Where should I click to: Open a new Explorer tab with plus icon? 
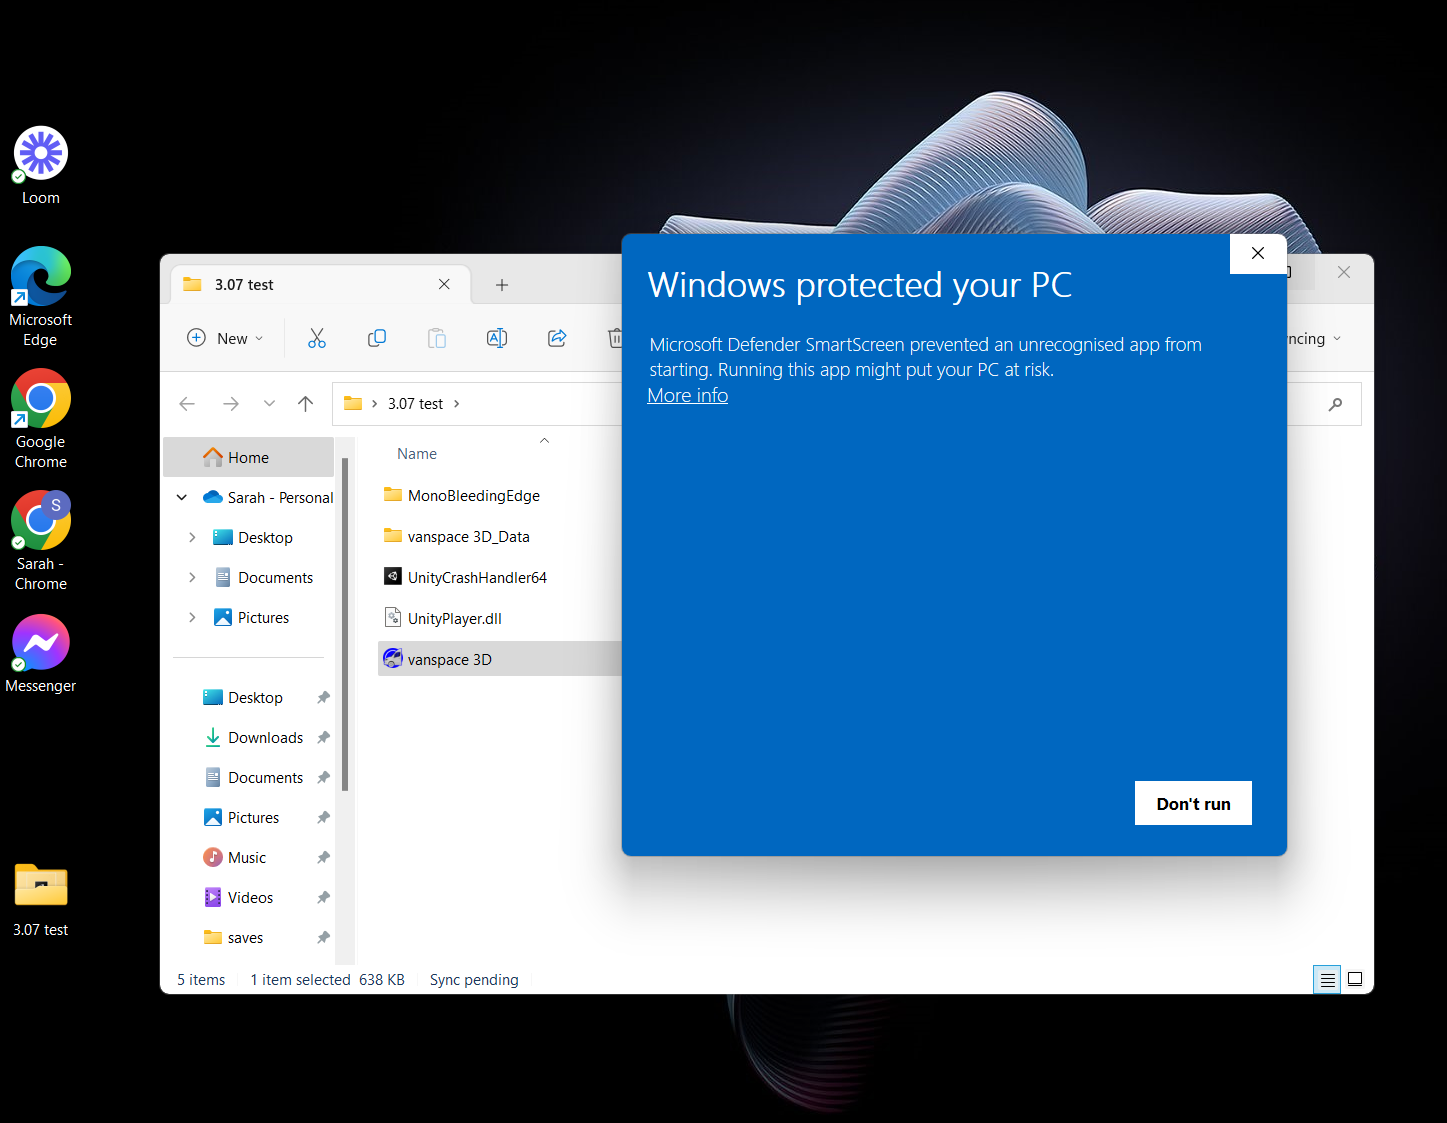[502, 285]
